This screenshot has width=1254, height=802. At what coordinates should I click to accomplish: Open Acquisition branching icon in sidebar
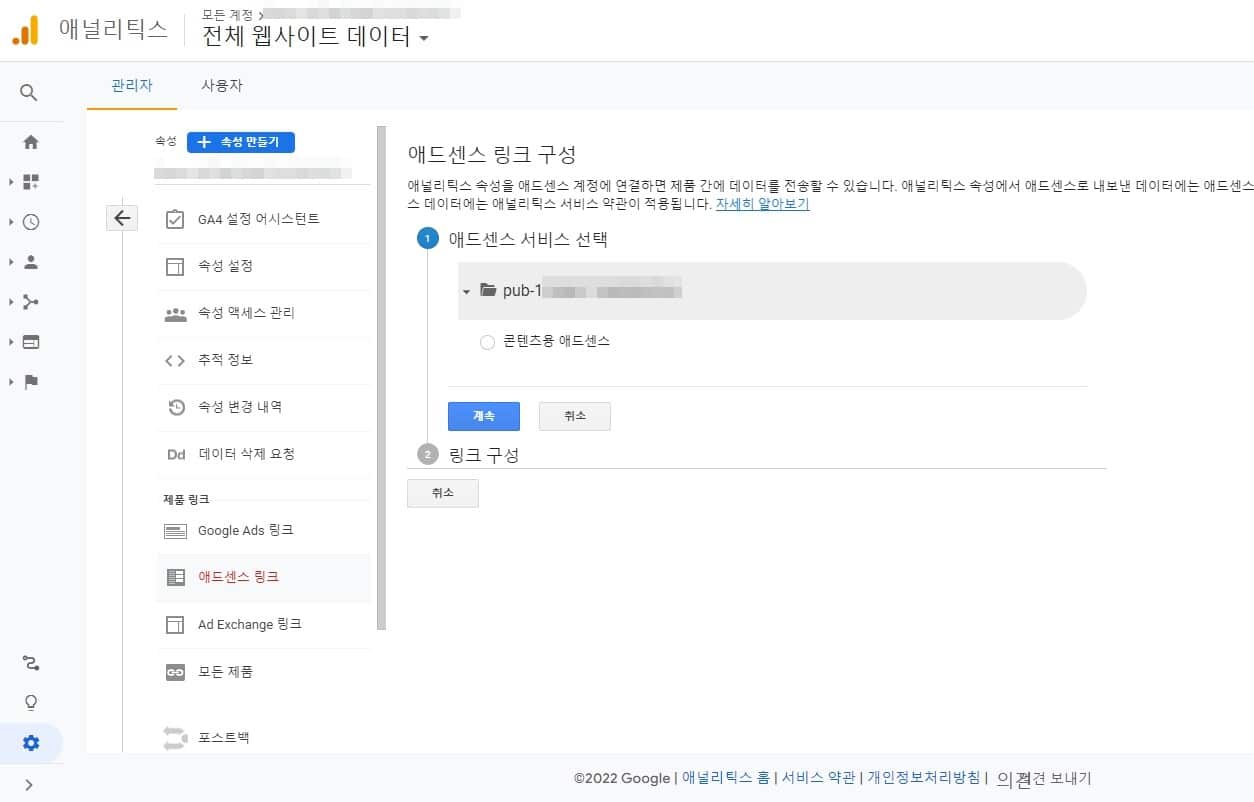click(x=31, y=302)
